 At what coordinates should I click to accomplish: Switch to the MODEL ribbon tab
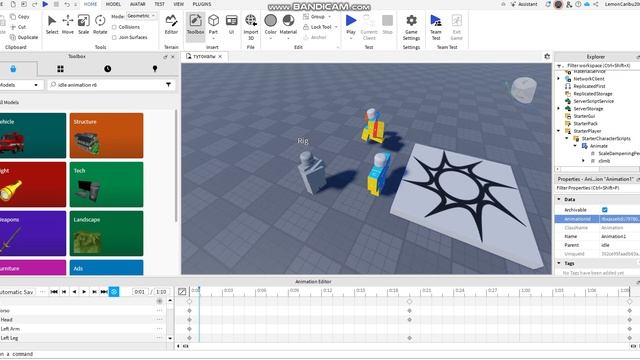pos(113,4)
